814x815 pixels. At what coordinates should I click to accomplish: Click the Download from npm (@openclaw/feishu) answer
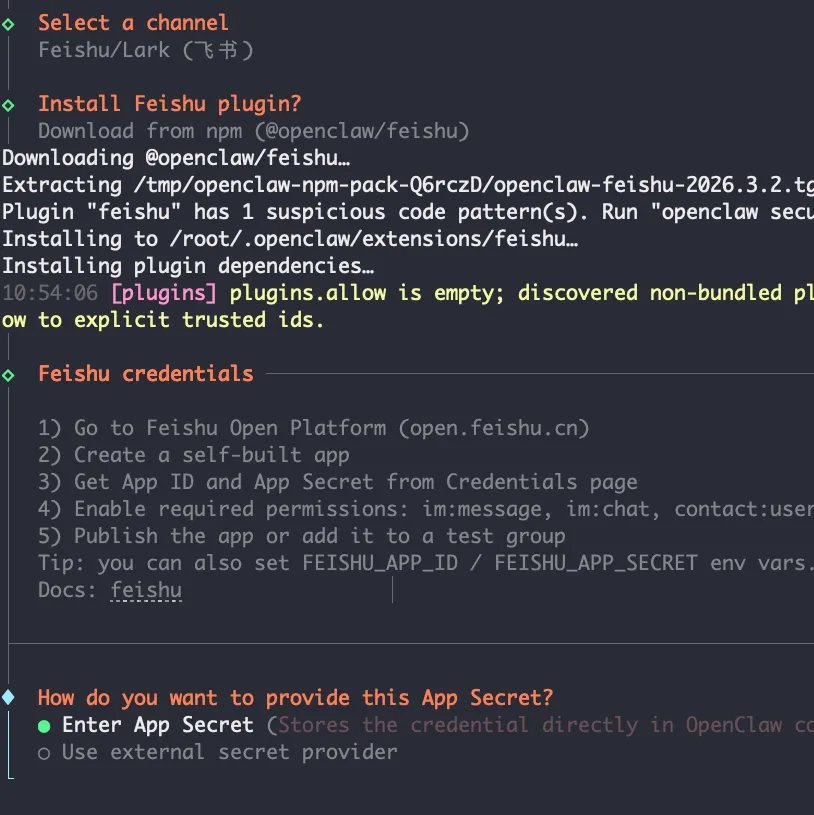(x=253, y=131)
